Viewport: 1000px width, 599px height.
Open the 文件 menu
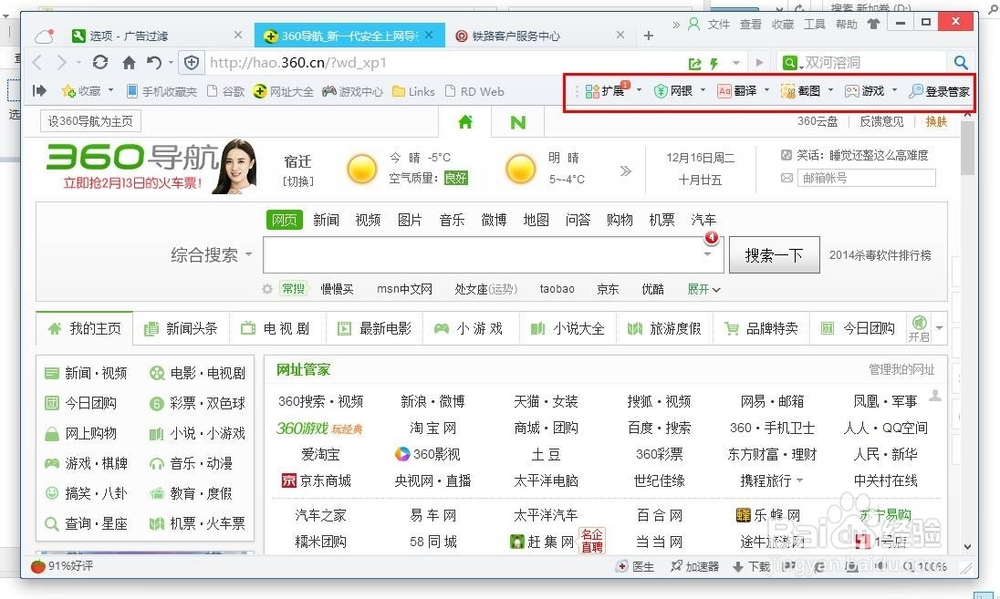tap(719, 24)
